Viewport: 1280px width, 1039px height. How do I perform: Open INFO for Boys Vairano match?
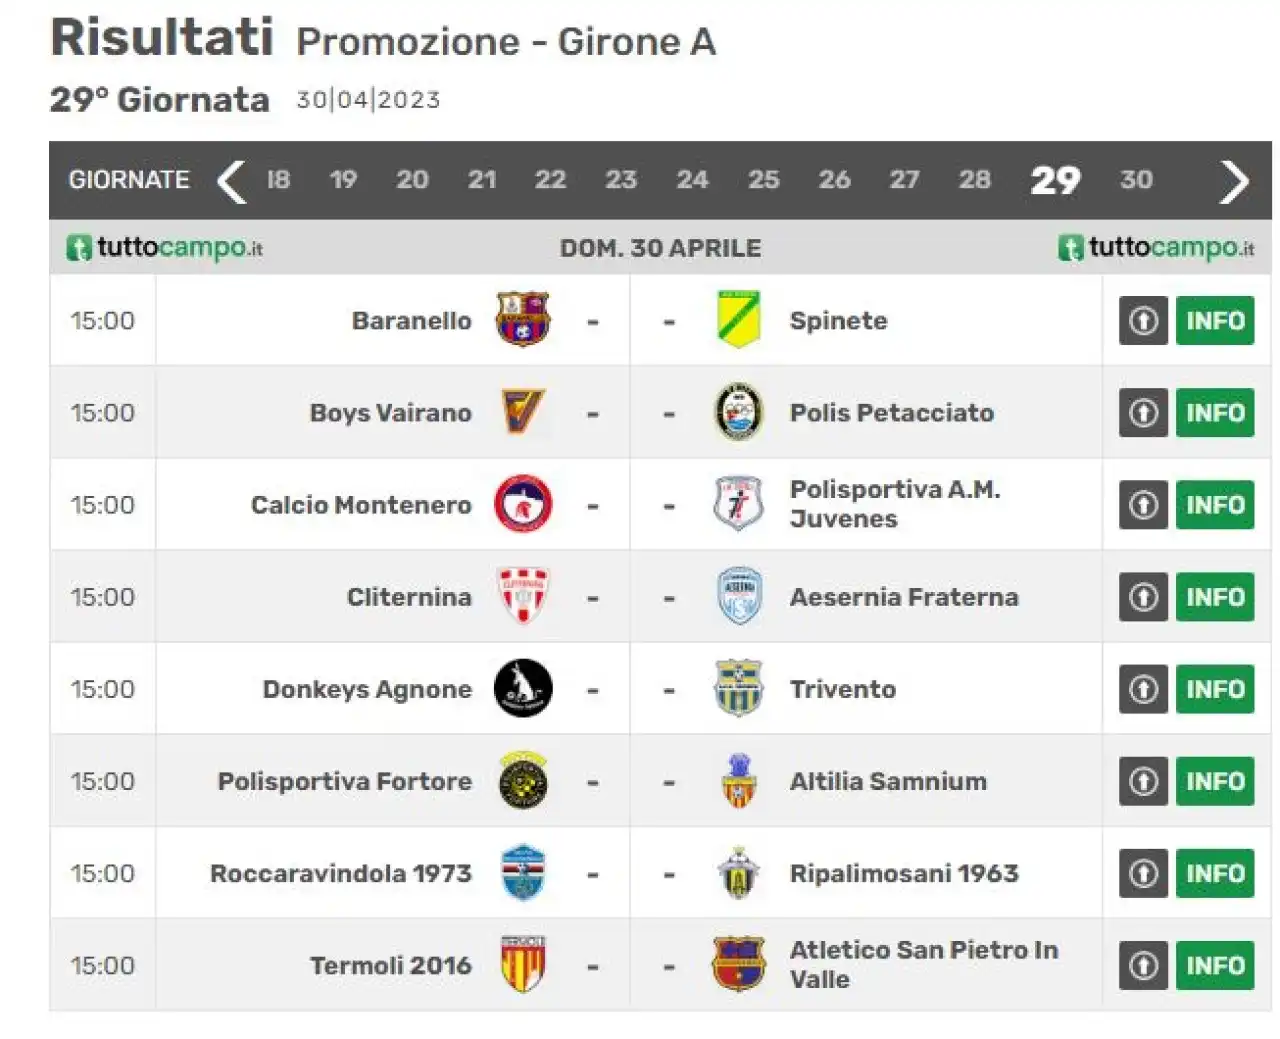coord(1215,413)
